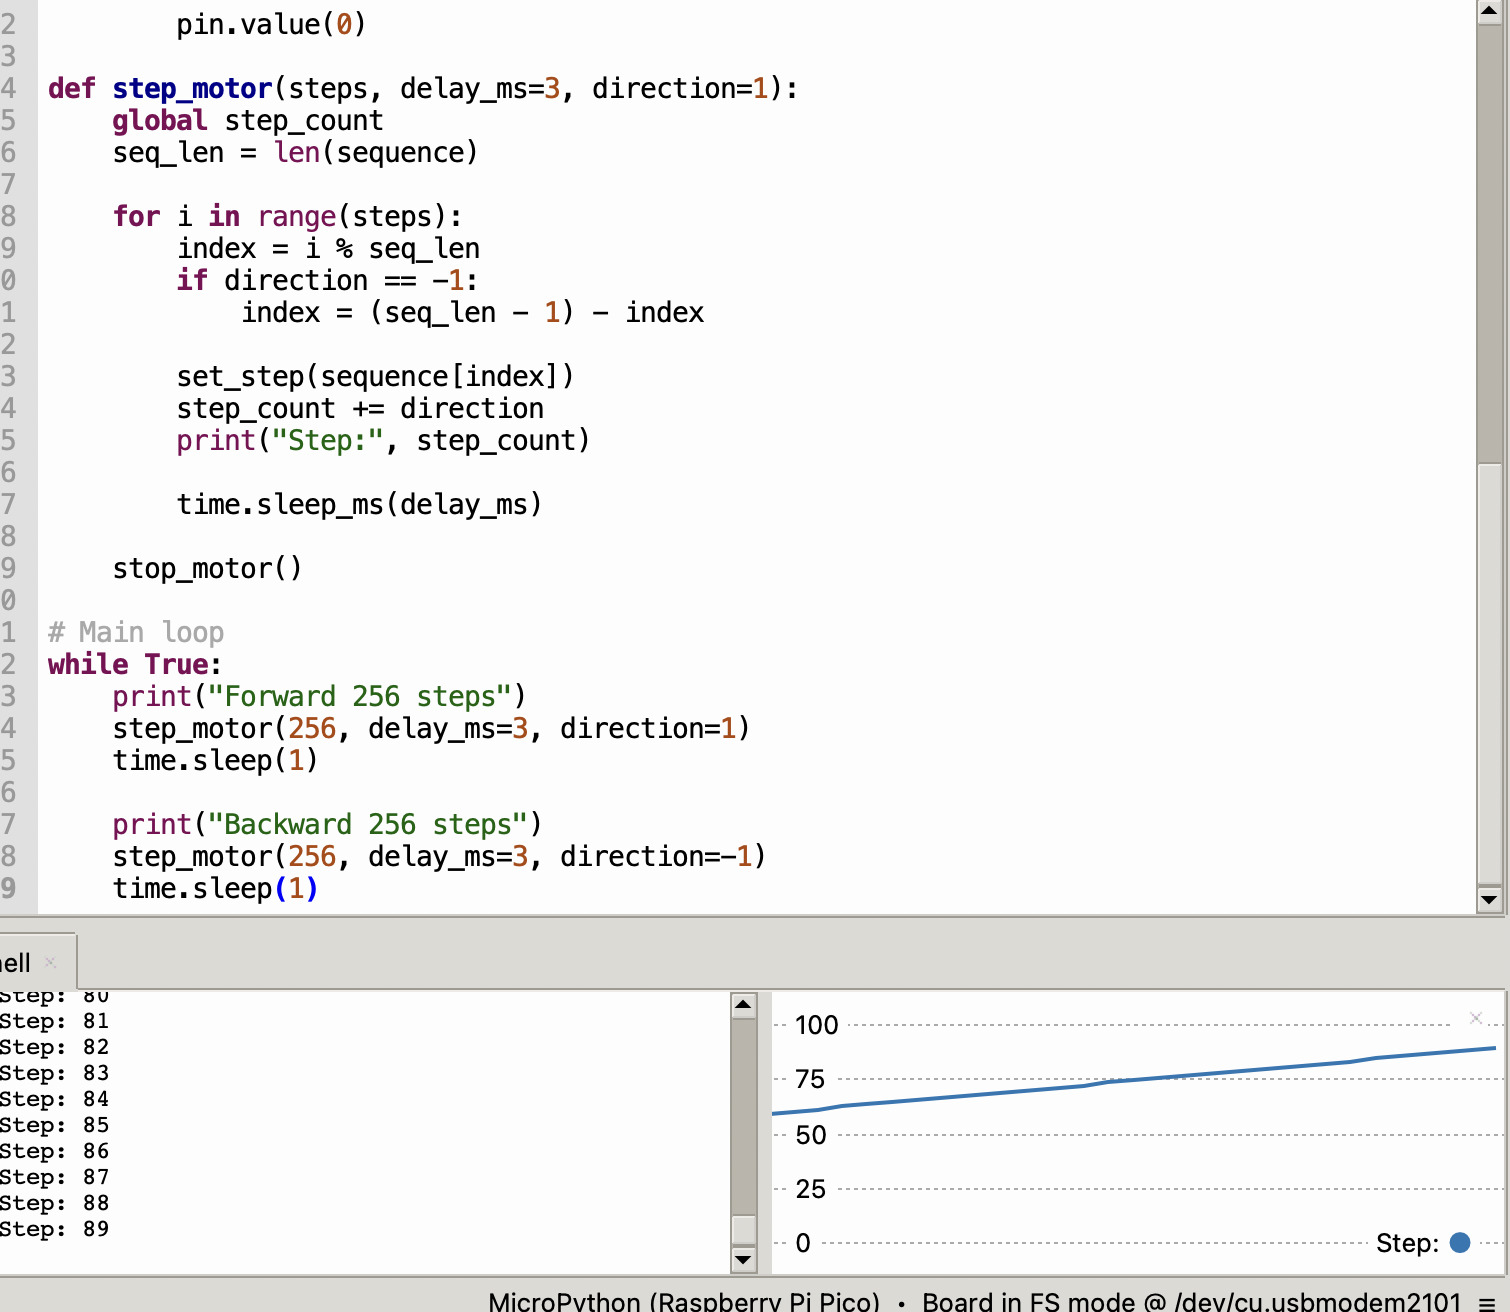Open the status bar hamburger menu
1510x1312 pixels.
[x=1486, y=1303]
